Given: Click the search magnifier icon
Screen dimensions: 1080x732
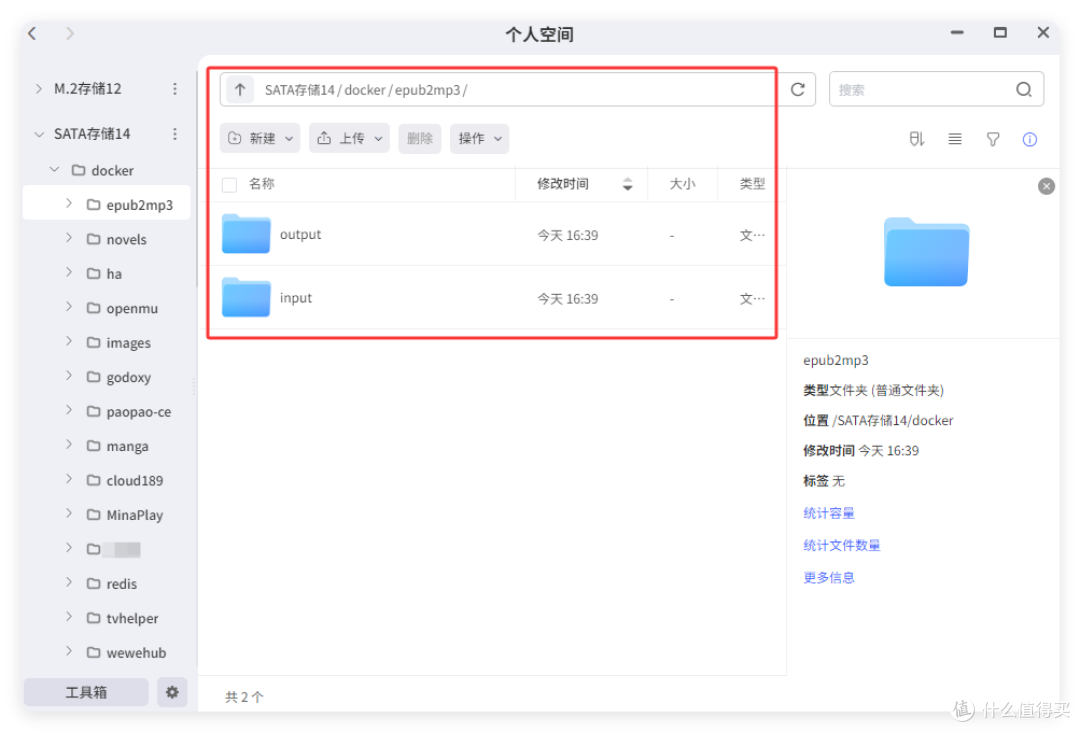Looking at the screenshot, I should click(x=1024, y=90).
